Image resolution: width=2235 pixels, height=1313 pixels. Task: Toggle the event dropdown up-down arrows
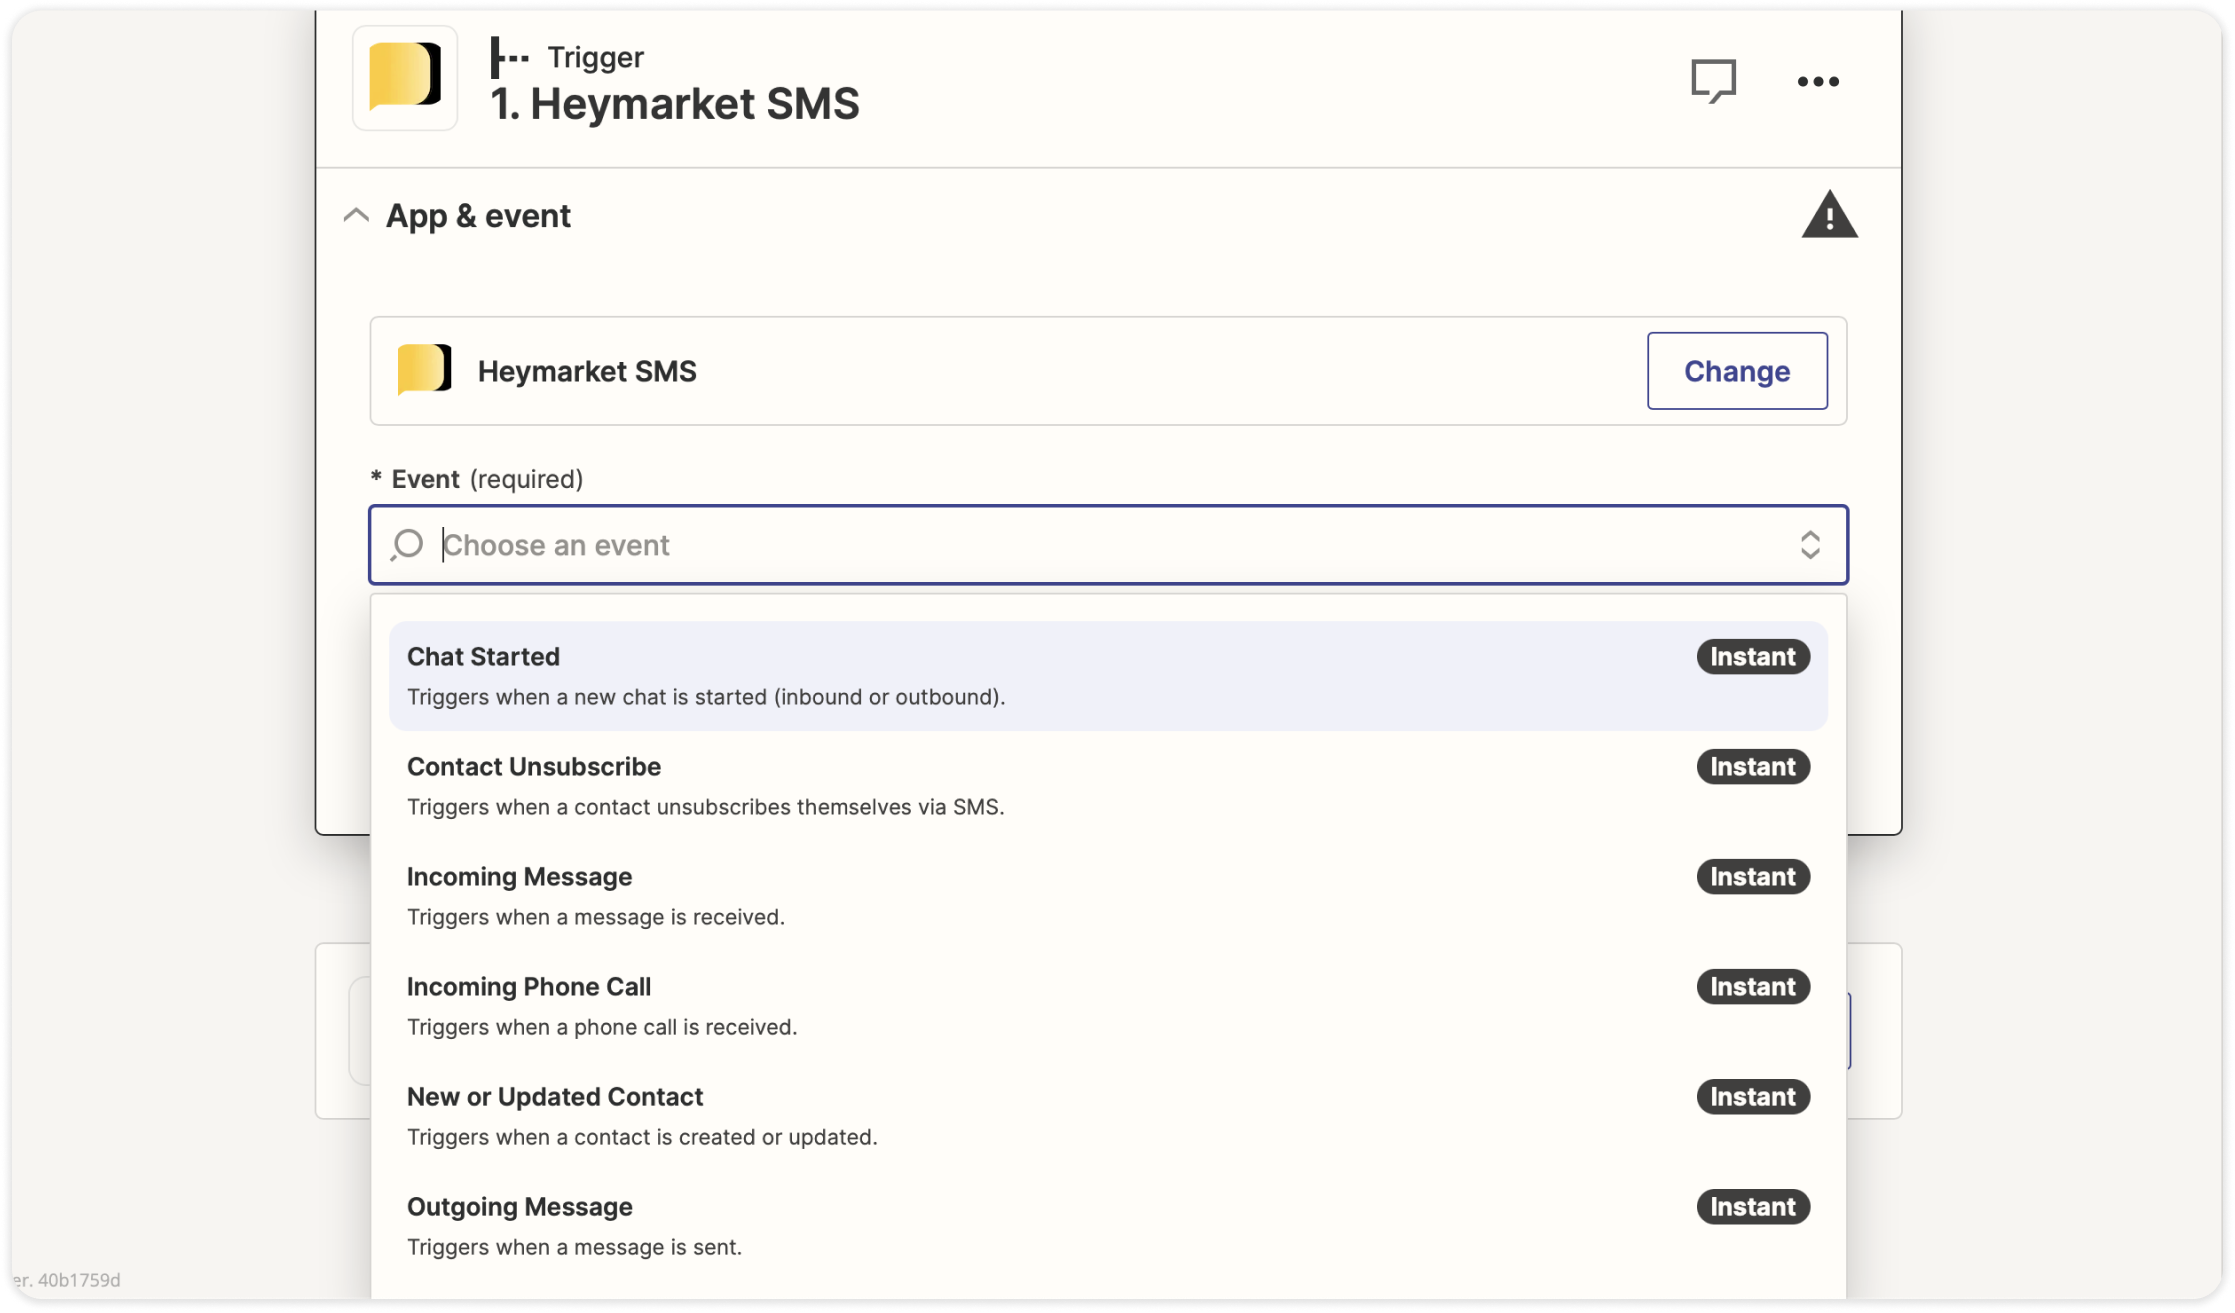(x=1809, y=545)
